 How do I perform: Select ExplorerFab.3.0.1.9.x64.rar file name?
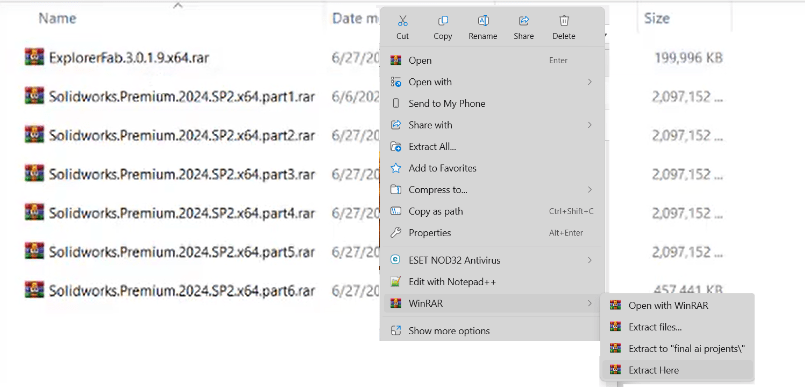tap(129, 57)
